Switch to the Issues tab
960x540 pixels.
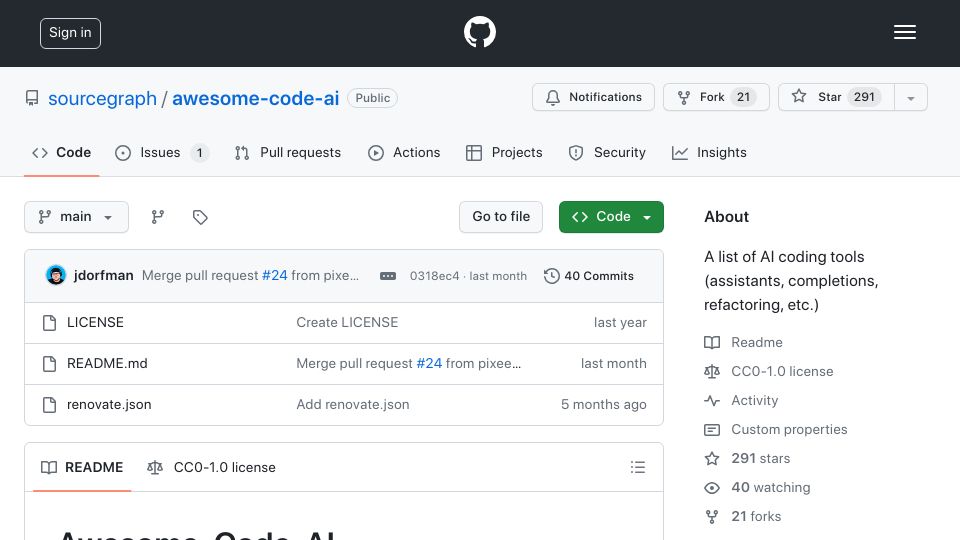162,152
